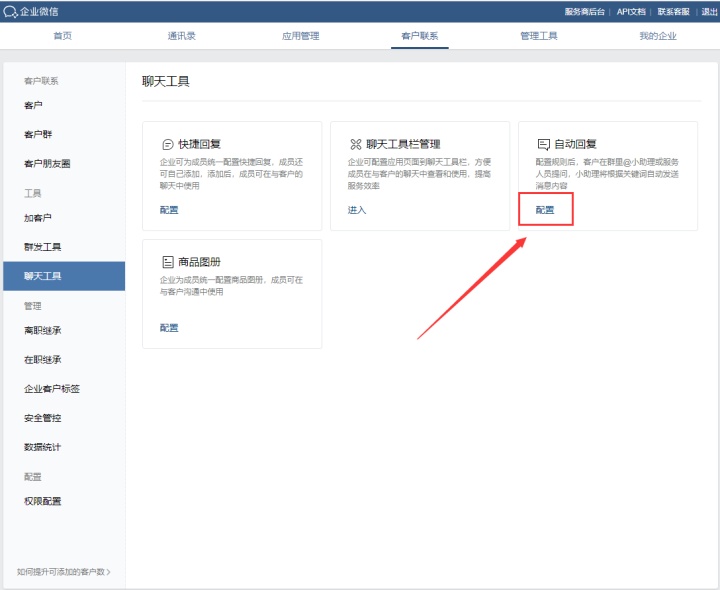Screen dimensions: 720x590
Task: Open the 我的企业 tab
Action: pos(658,36)
